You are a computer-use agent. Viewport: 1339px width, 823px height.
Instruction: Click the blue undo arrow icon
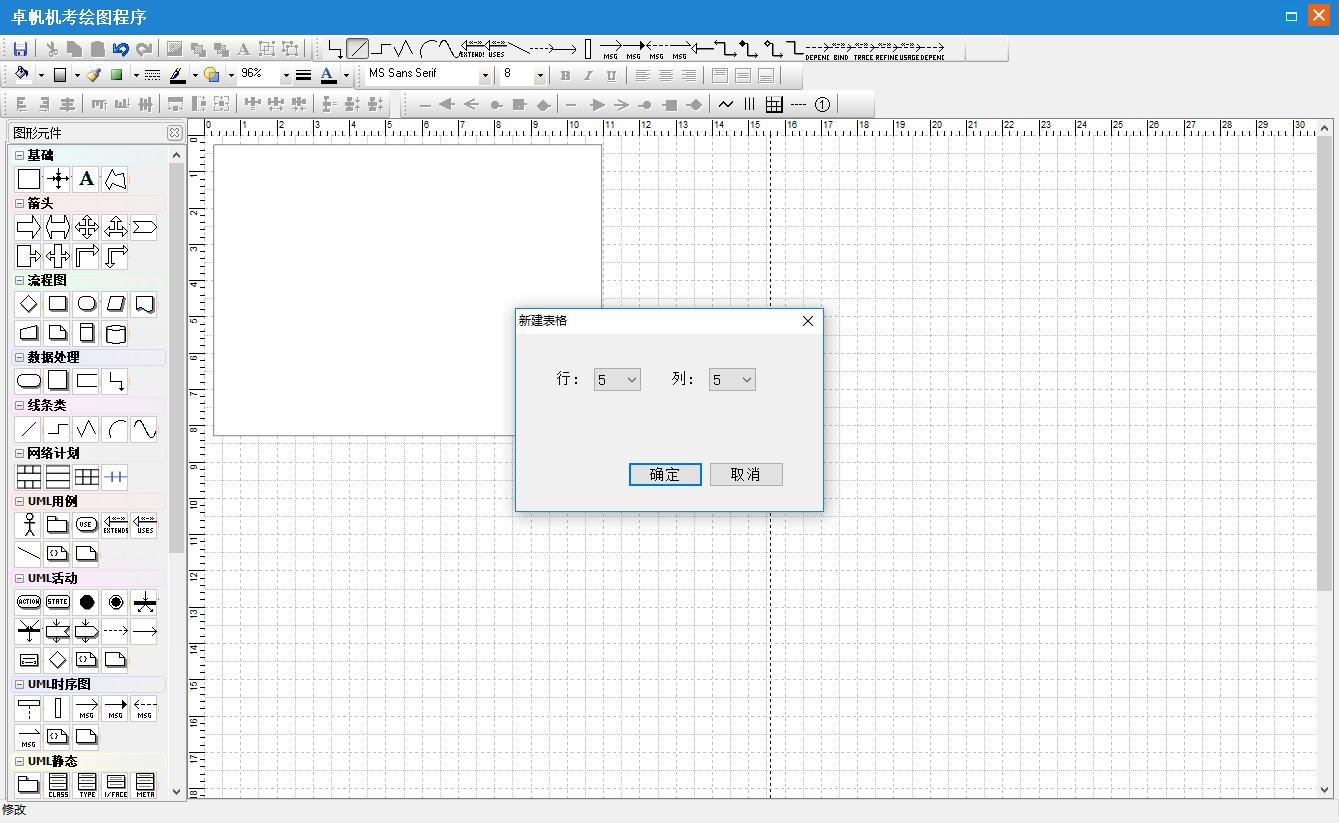tap(120, 48)
